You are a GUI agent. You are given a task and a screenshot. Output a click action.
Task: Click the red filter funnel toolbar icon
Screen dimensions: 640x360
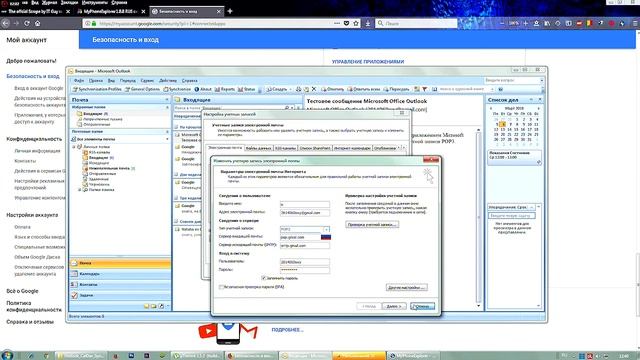(424, 89)
